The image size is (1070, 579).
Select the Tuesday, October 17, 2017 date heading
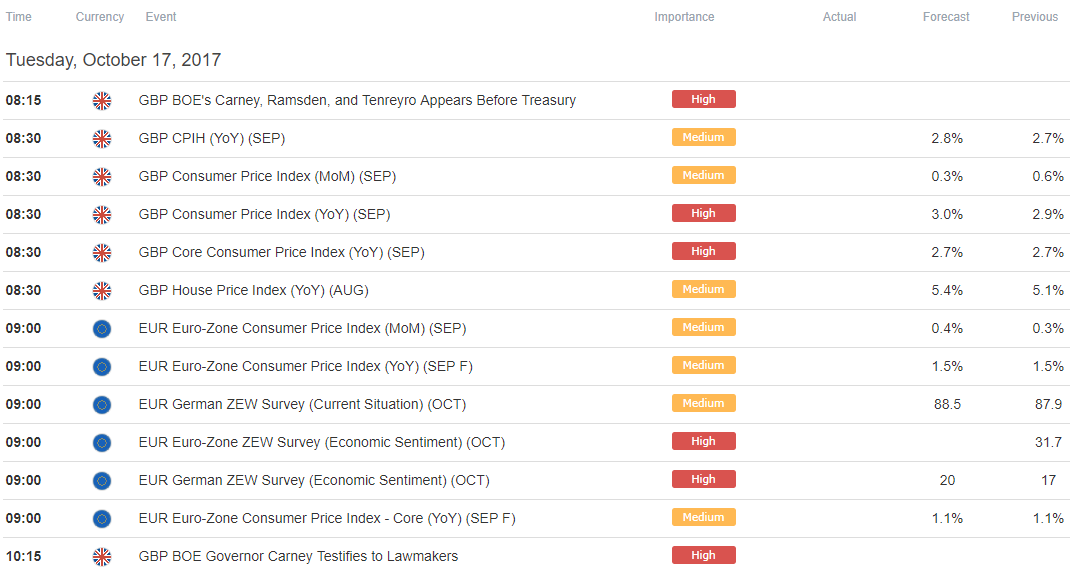point(113,60)
